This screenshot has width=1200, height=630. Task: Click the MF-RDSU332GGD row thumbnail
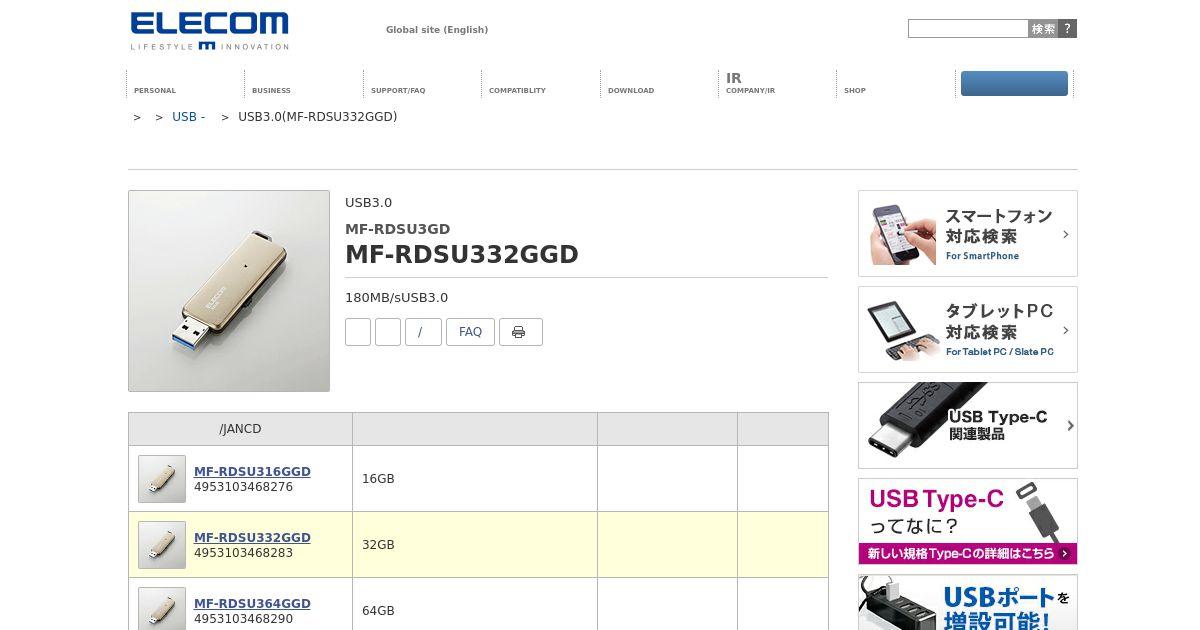pos(162,545)
